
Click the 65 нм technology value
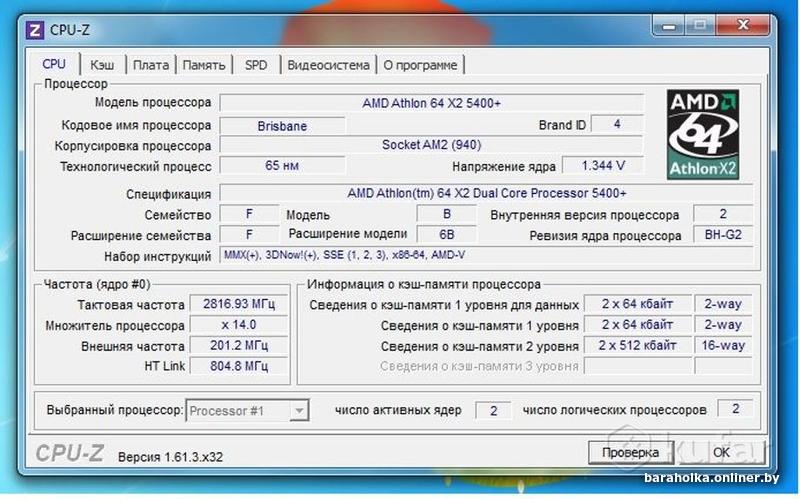[x=282, y=166]
